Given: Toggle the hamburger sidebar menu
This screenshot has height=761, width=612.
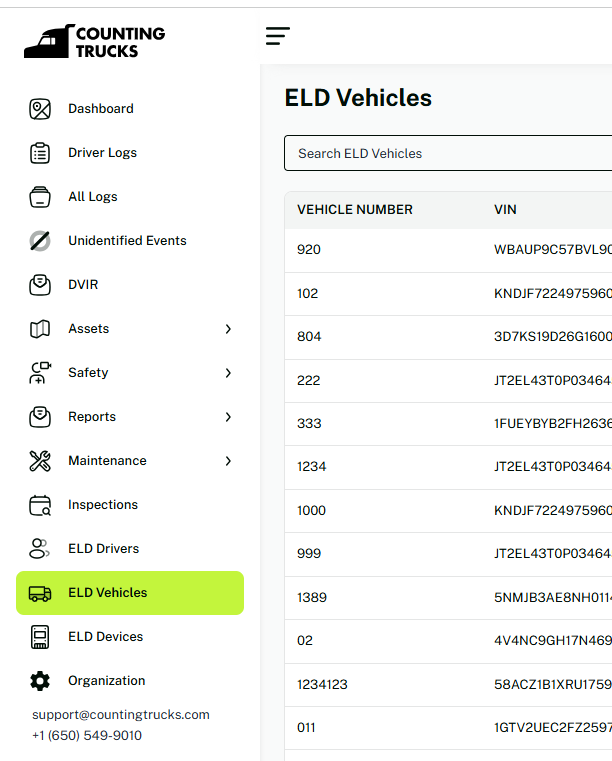Looking at the screenshot, I should [x=278, y=36].
